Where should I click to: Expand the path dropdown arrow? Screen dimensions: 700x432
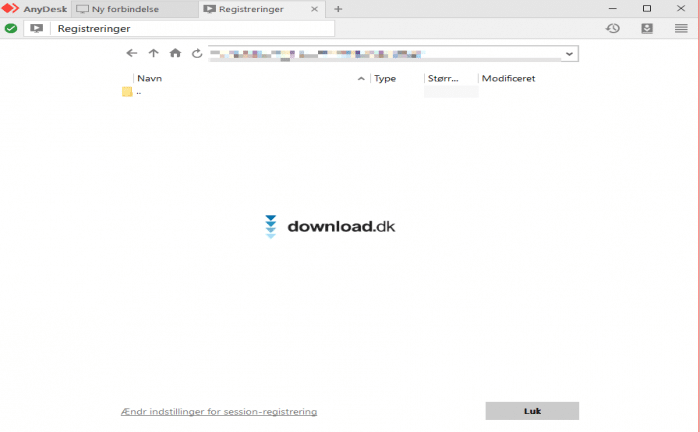(569, 54)
